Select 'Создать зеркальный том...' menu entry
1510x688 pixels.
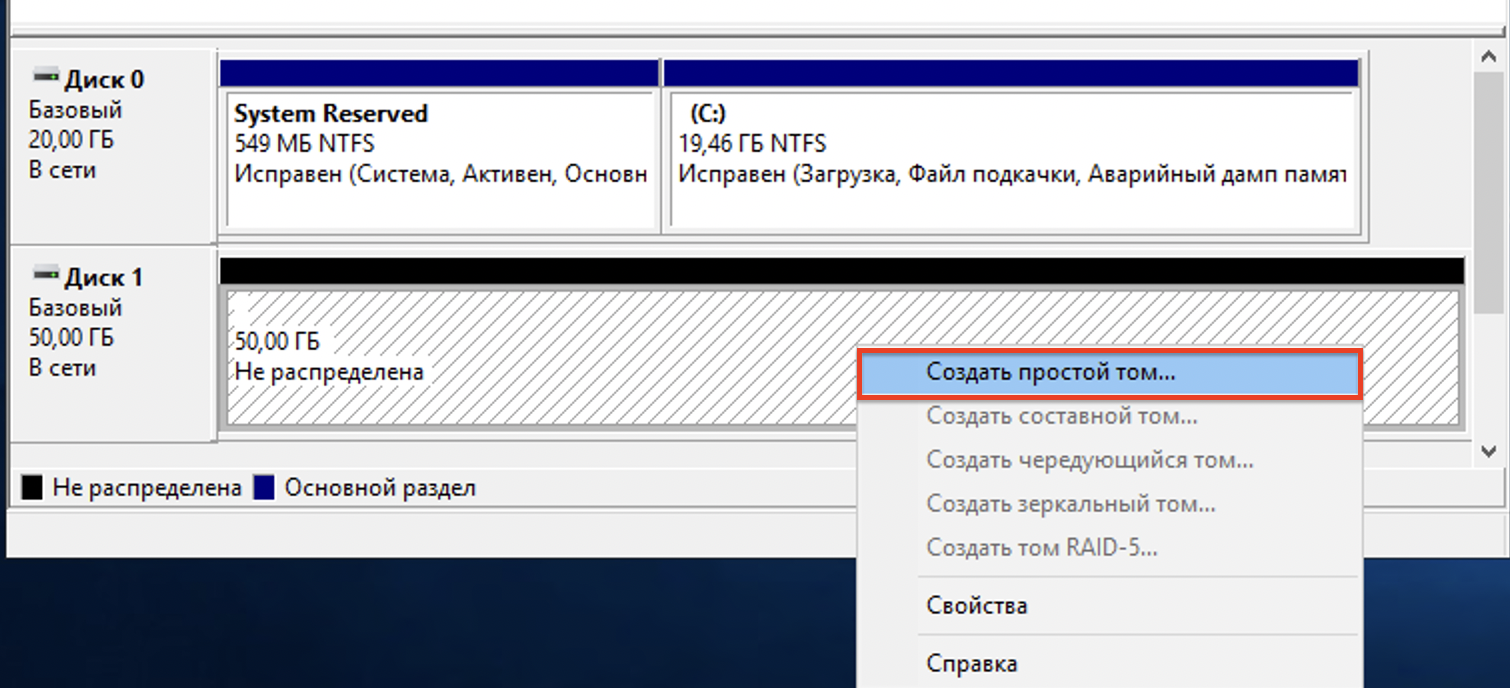pyautogui.click(x=1110, y=504)
